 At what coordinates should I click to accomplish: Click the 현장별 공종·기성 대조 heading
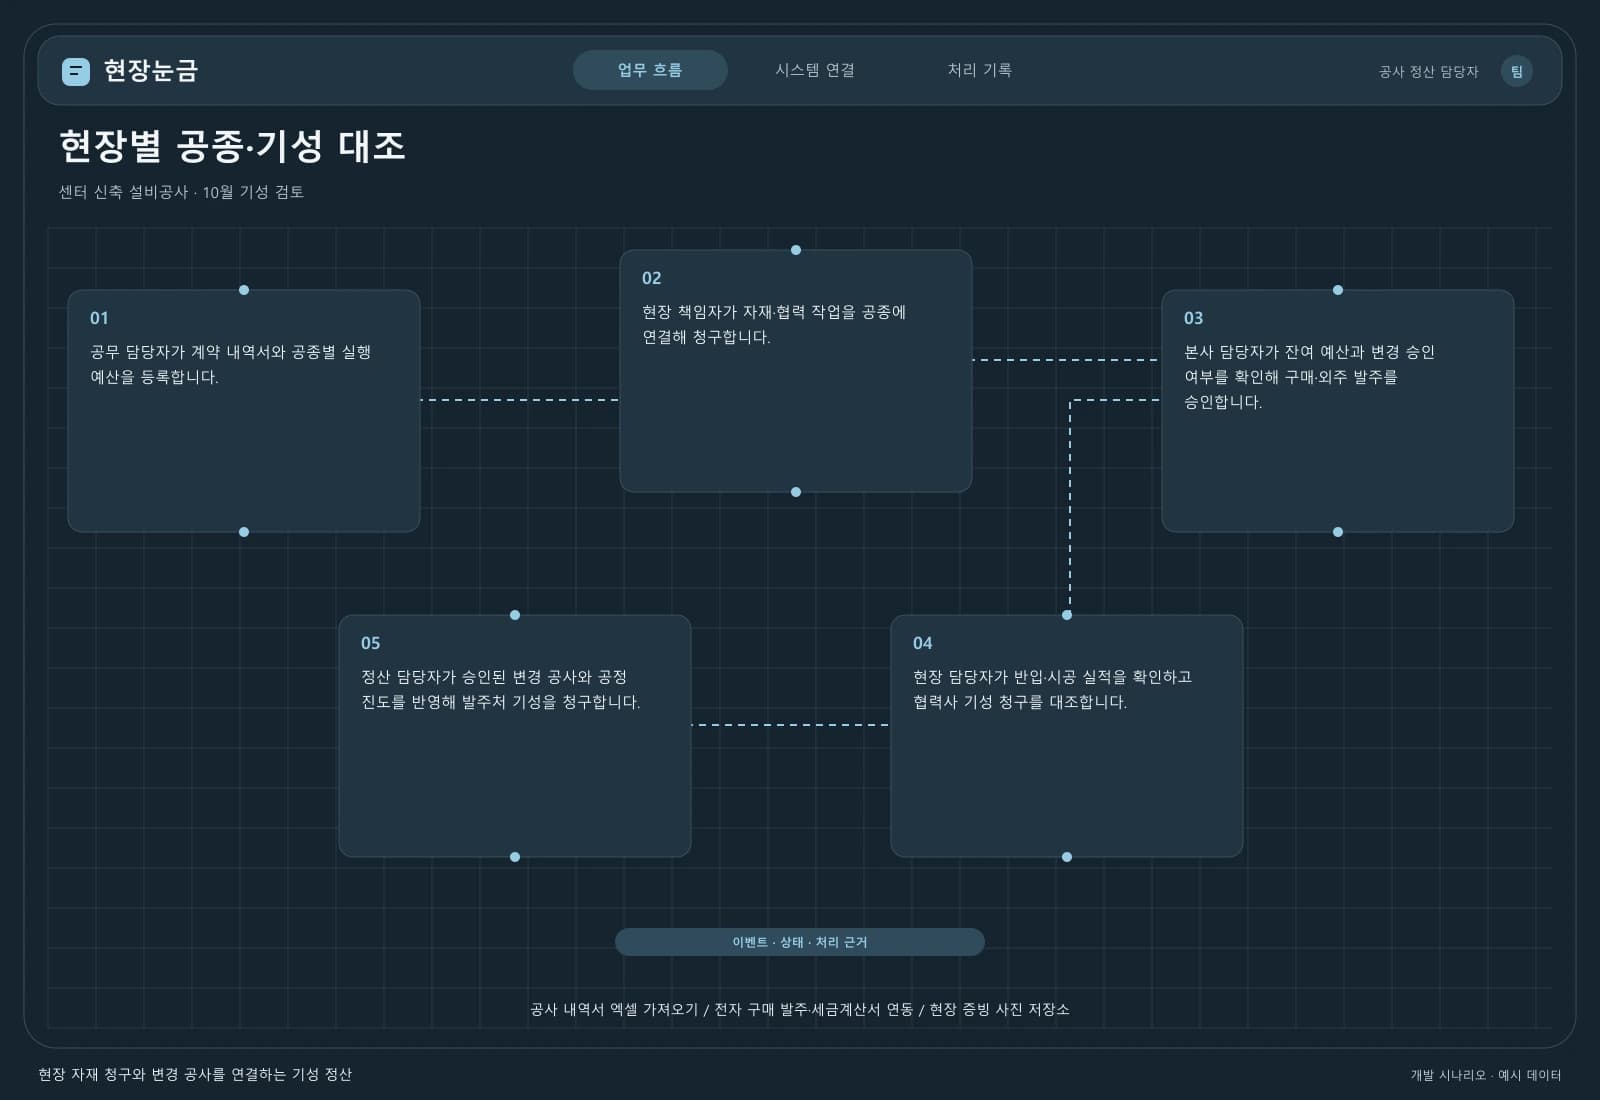(232, 146)
